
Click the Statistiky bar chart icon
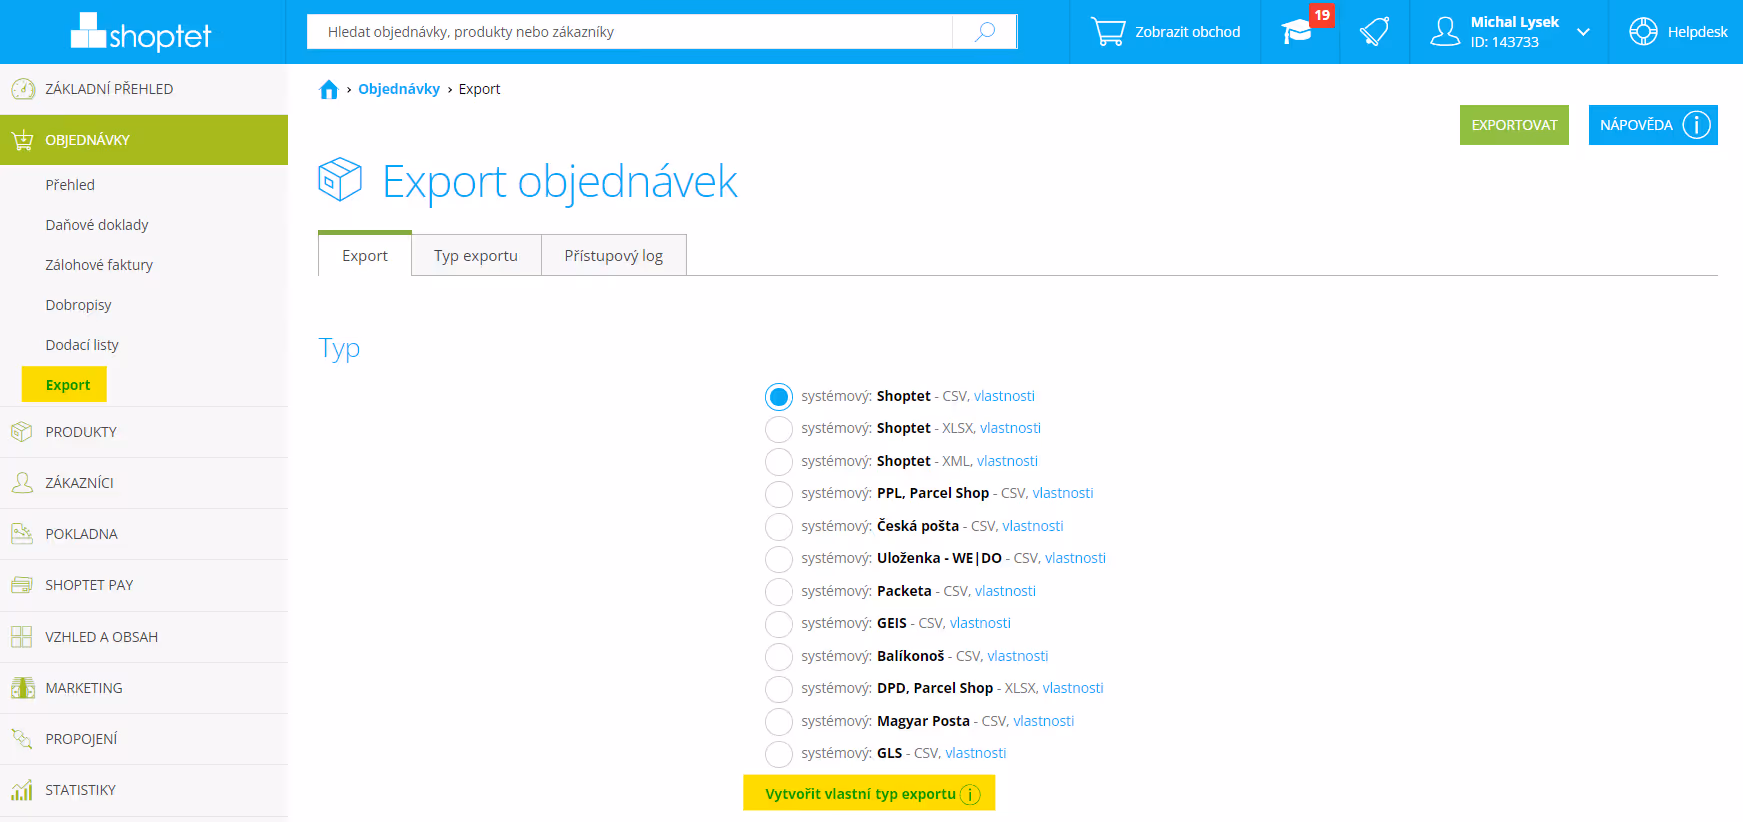pos(22,790)
